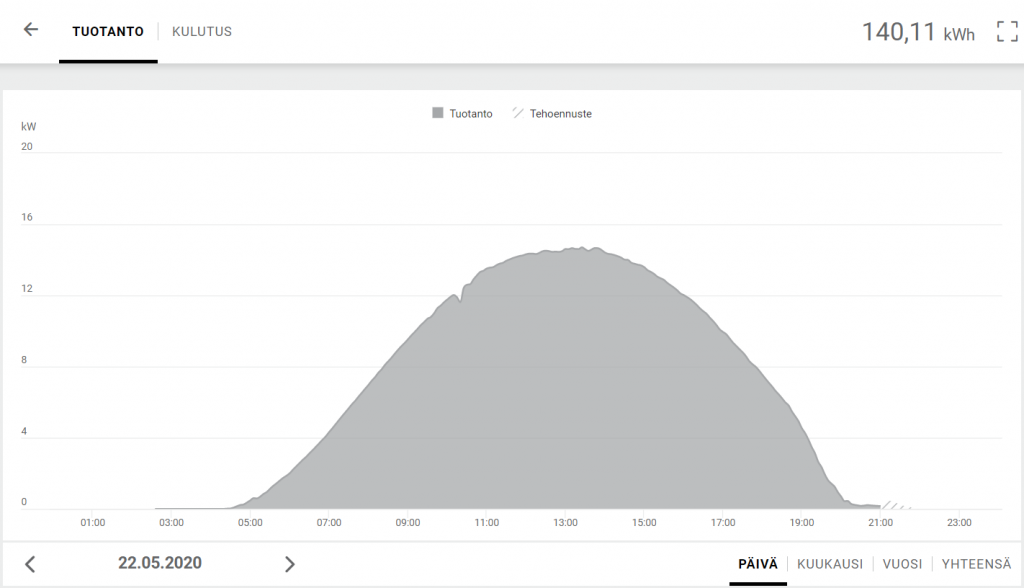The image size is (1024, 588).
Task: Toggle Tehoennuste series in legend
Action: pos(560,114)
